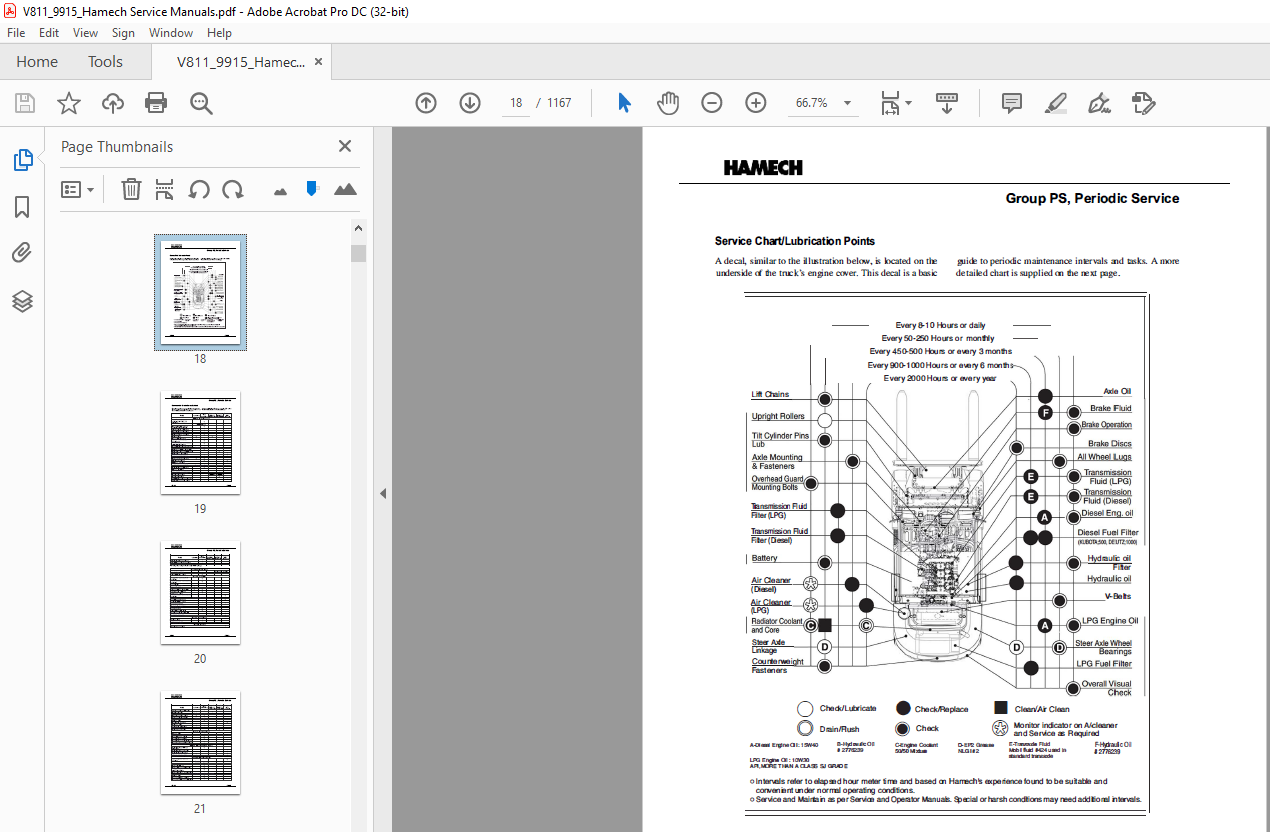Select the V811_9915_Hamec document tab
The height and width of the screenshot is (832, 1270).
pos(241,62)
